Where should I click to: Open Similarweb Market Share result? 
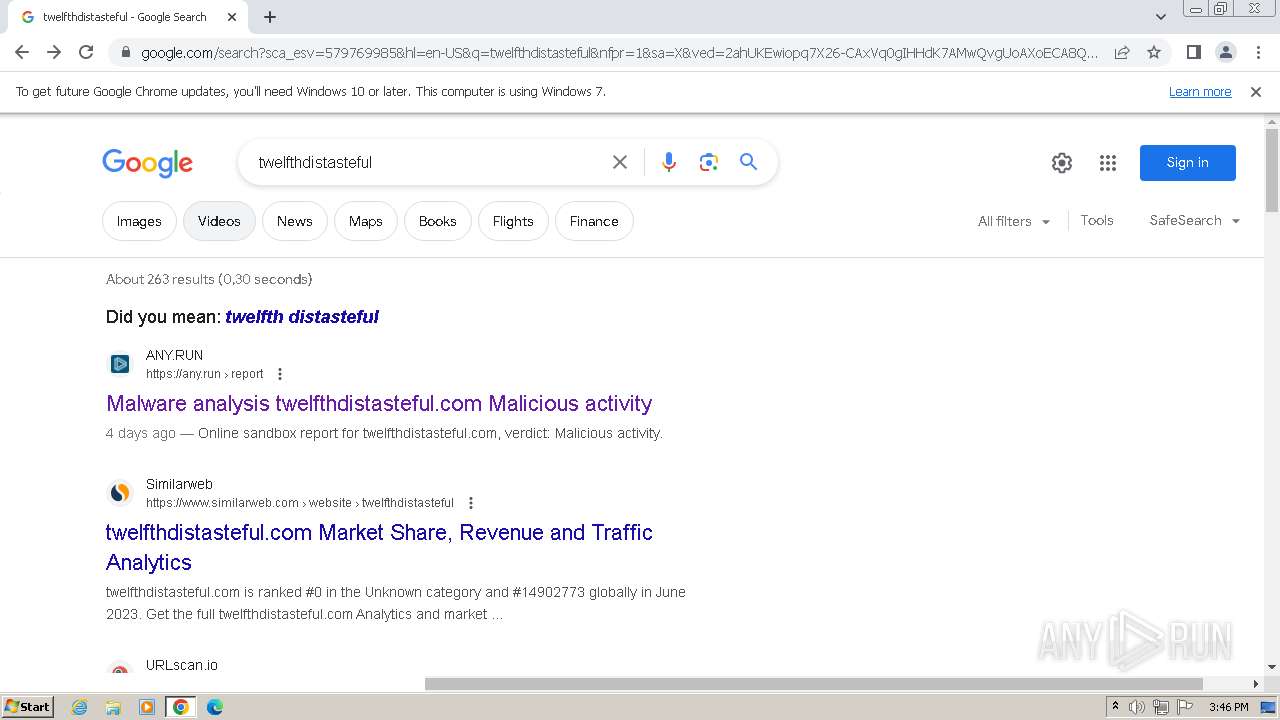pos(379,547)
